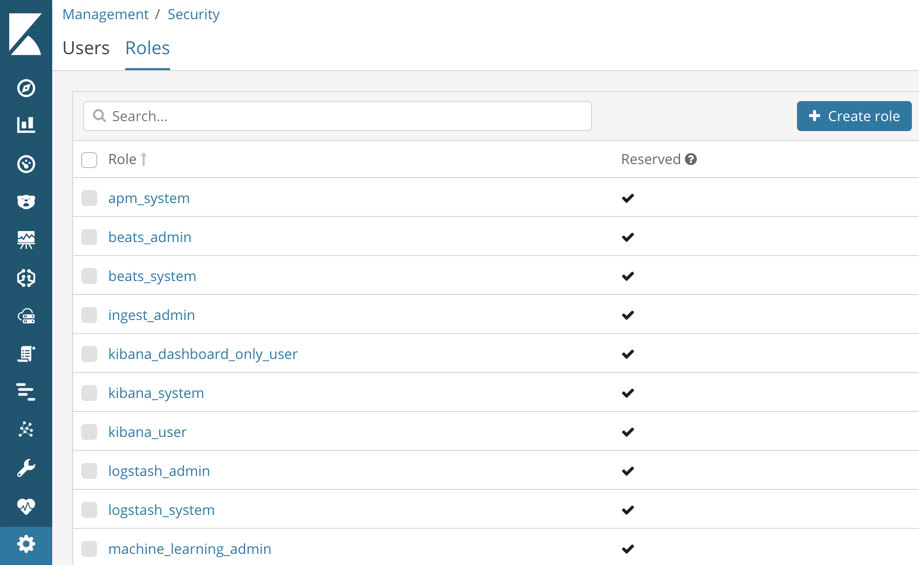
Task: Click the Management breadcrumb link
Action: [x=105, y=14]
